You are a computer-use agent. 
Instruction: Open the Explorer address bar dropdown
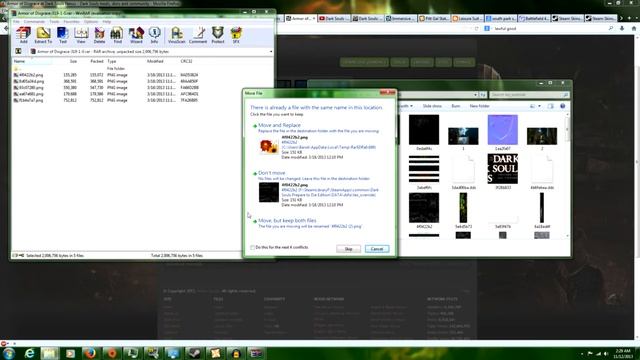[x=476, y=95]
